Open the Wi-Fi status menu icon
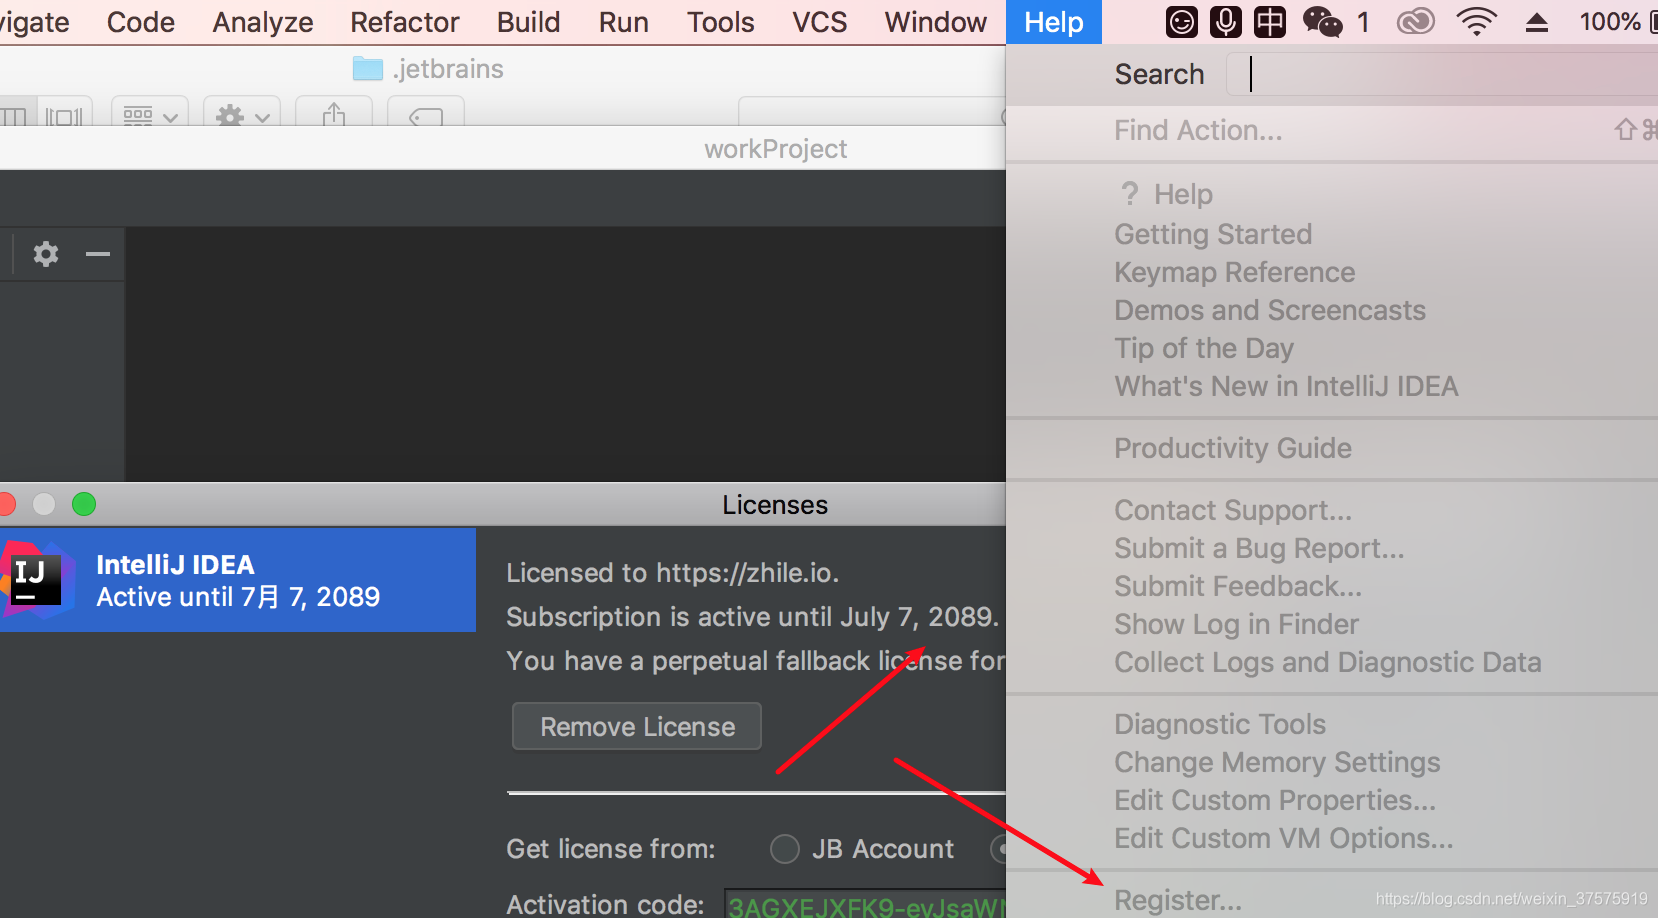This screenshot has height=918, width=1658. [x=1476, y=21]
